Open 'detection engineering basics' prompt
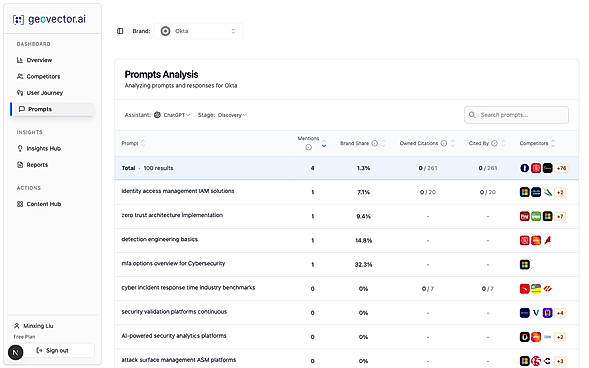 click(x=160, y=239)
